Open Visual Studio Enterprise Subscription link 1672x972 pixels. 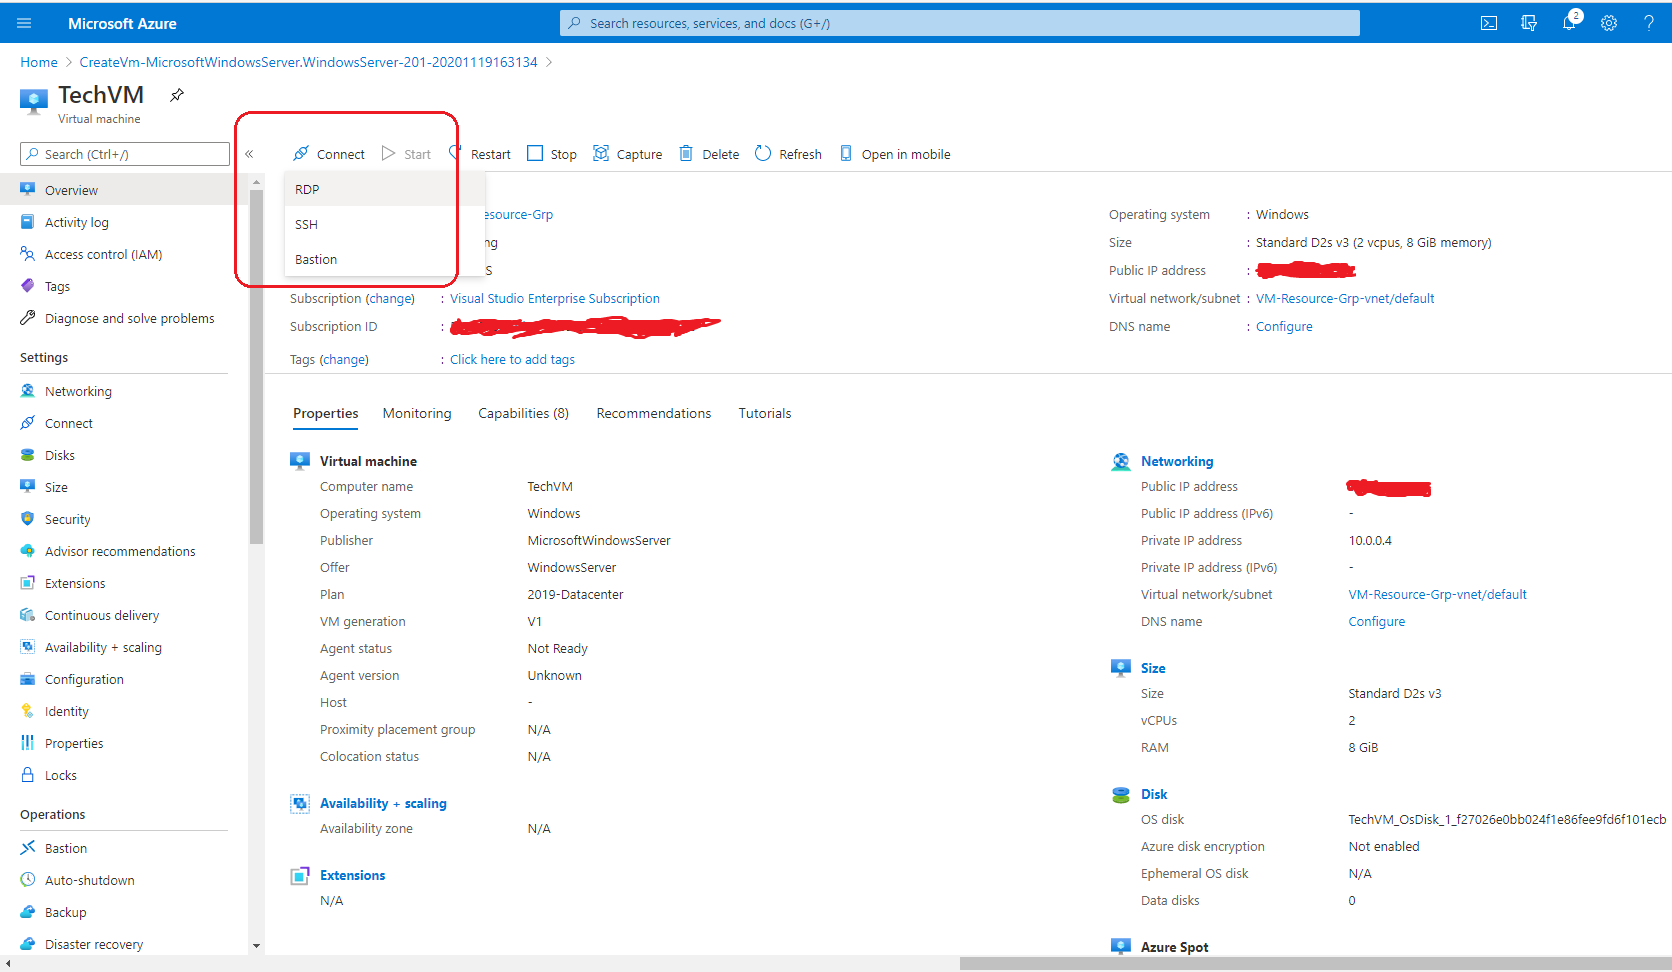tap(555, 298)
